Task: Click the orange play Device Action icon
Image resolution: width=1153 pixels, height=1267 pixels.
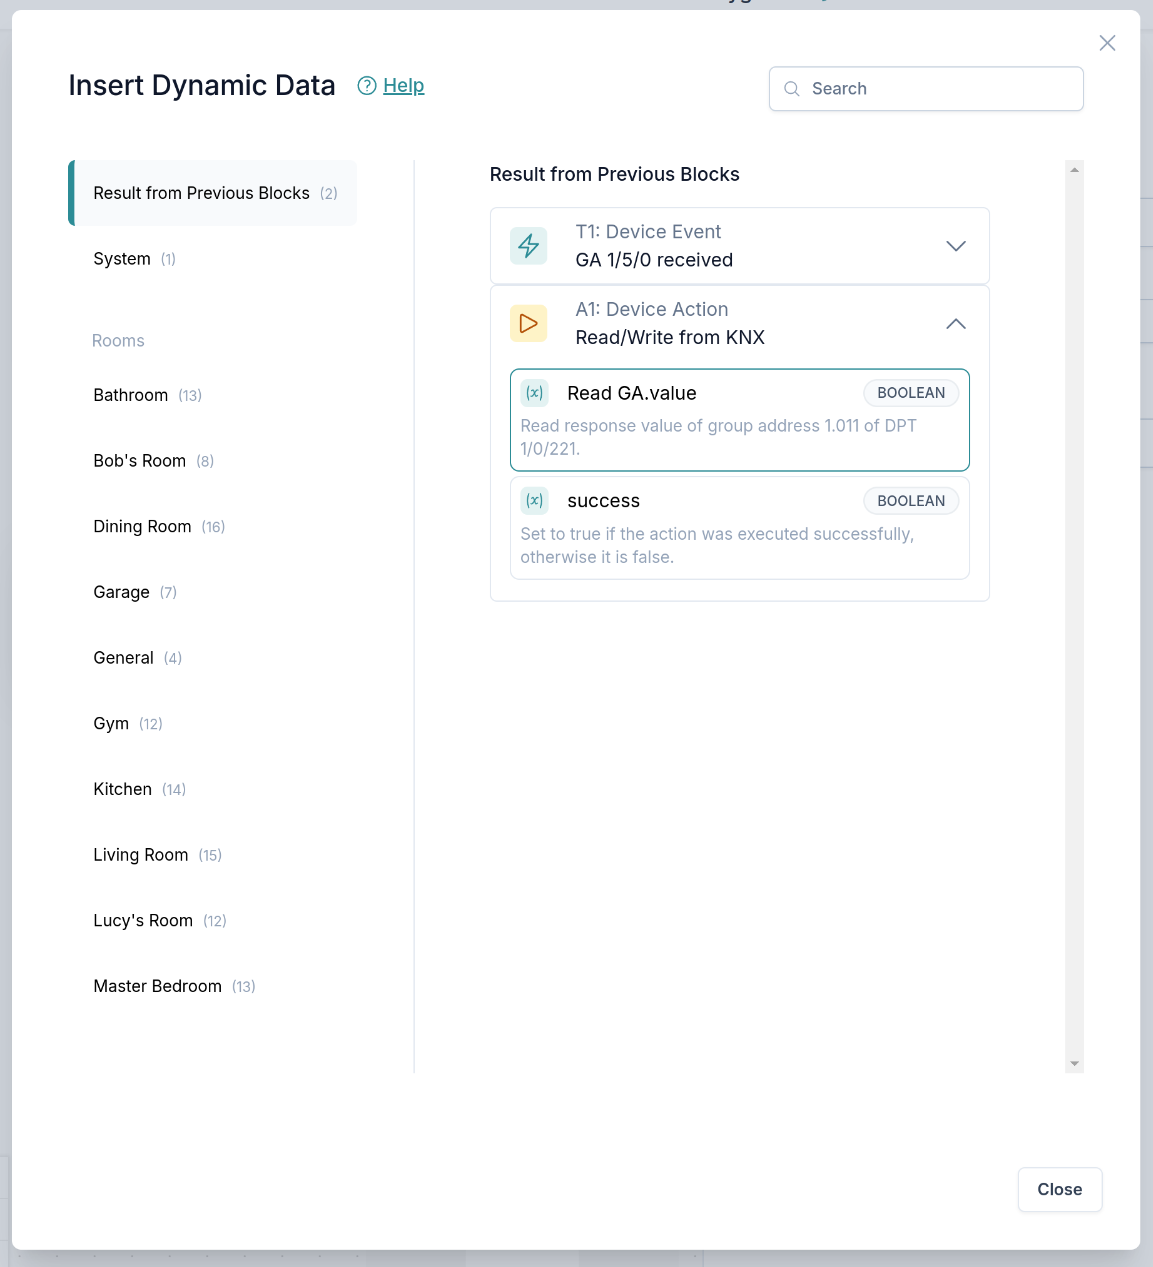Action: coord(528,324)
